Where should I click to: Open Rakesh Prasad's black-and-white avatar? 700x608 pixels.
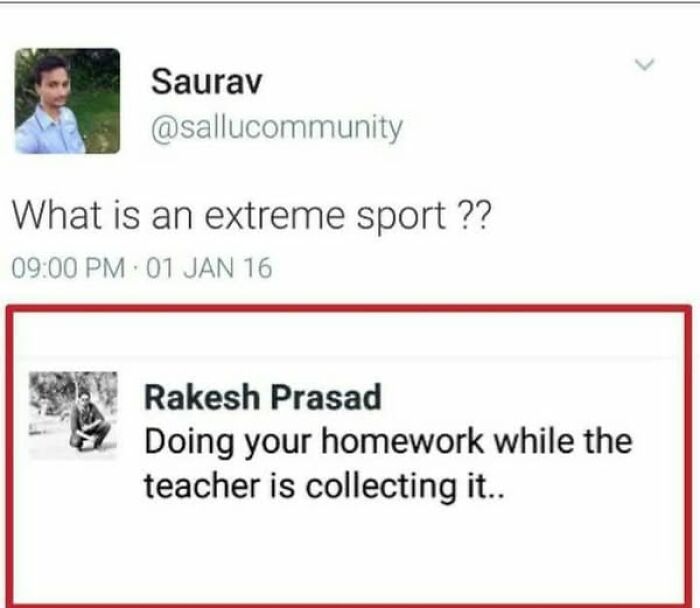[x=73, y=415]
